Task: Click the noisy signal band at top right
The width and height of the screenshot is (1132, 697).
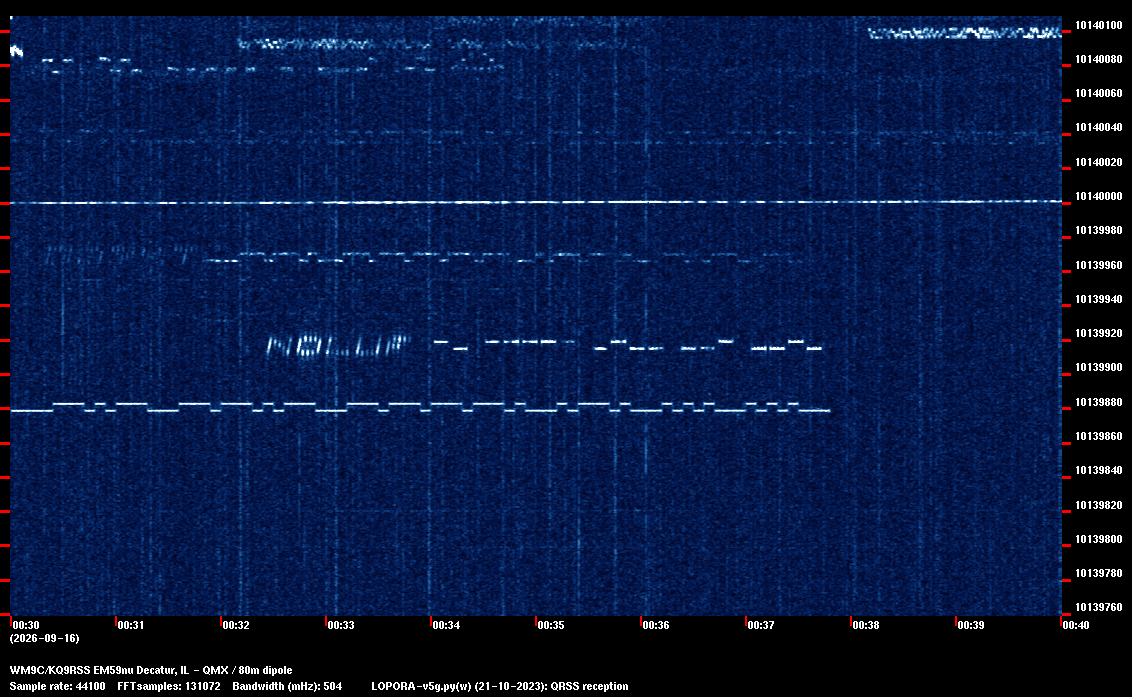Action: (x=964, y=33)
